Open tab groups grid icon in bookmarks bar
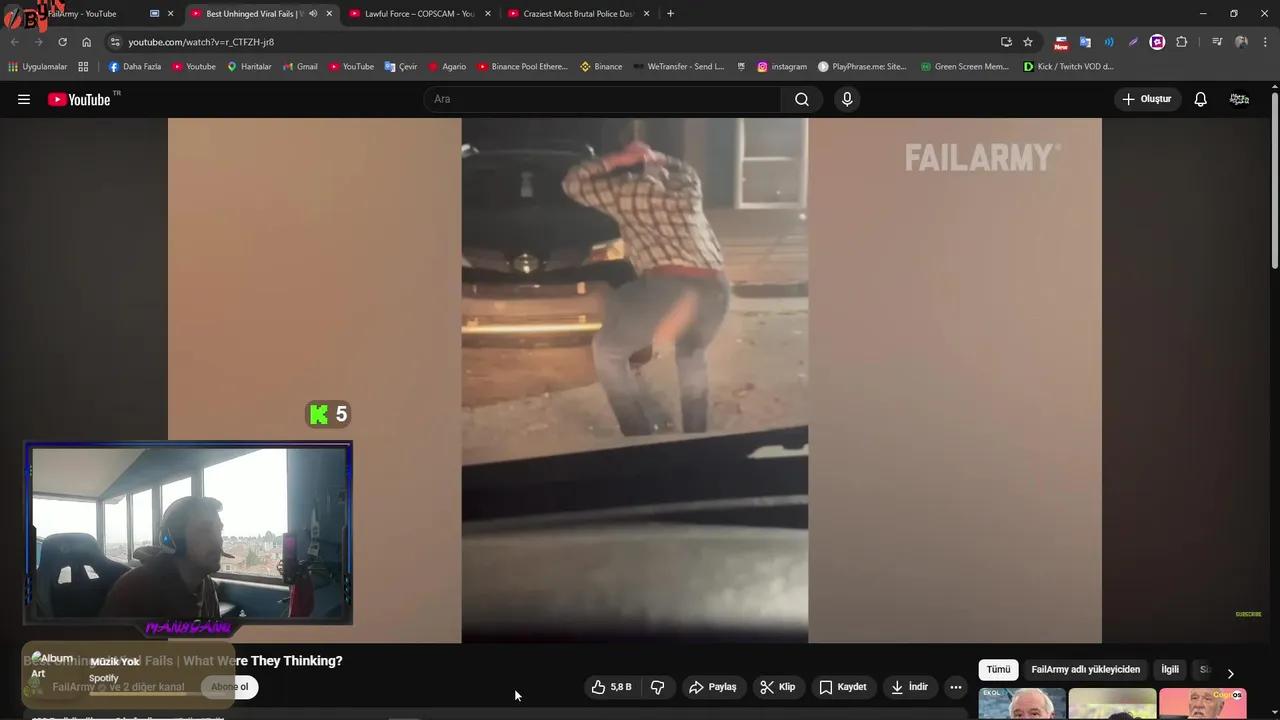This screenshot has width=1280, height=720. tap(83, 67)
